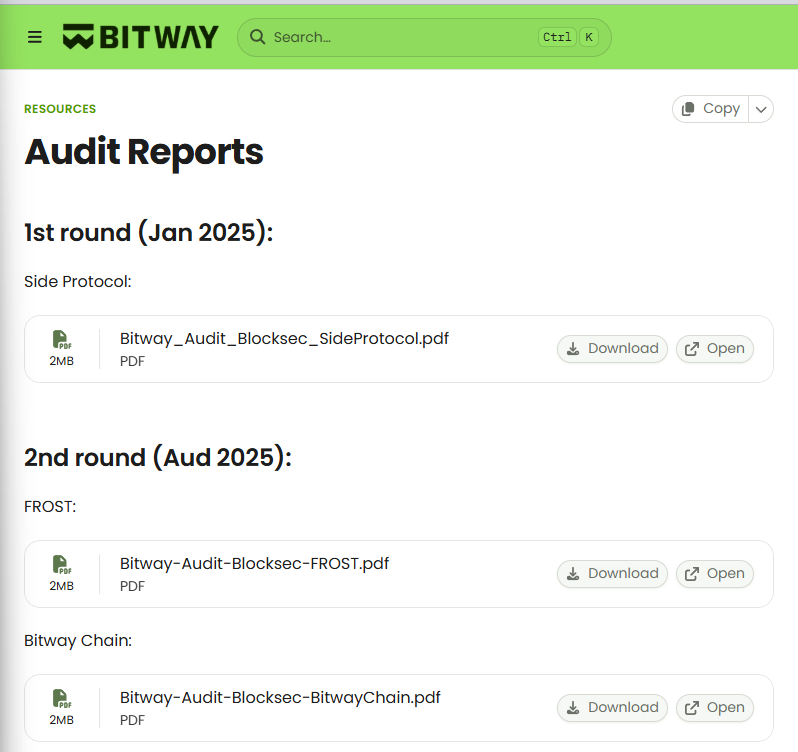Click PDF file icon for FROST report
798x752 pixels.
coord(62,564)
